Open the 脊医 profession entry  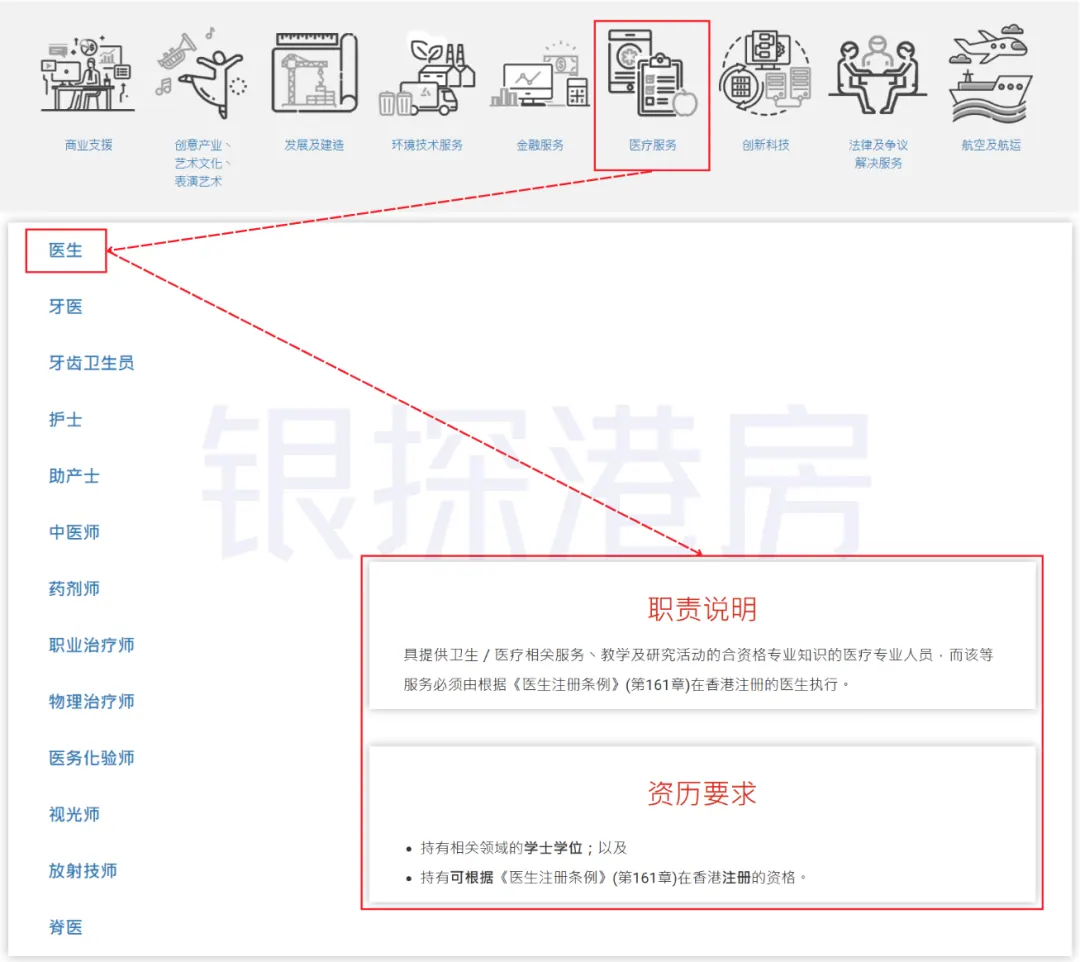[x=65, y=928]
